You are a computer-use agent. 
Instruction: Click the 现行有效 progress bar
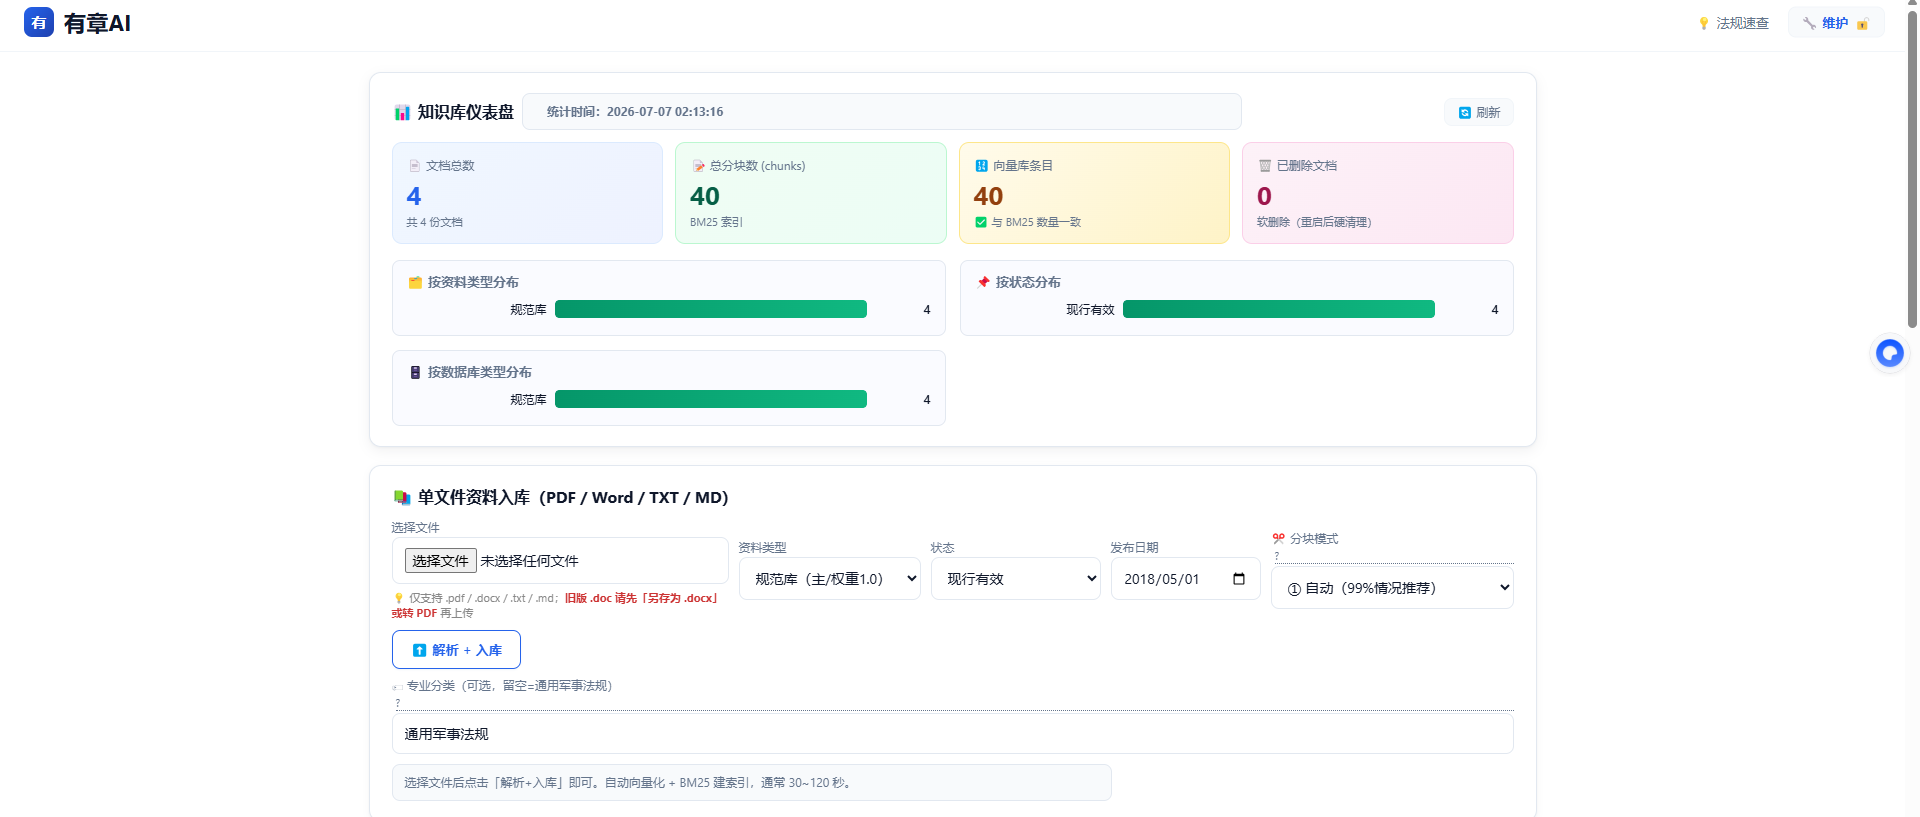click(x=1279, y=309)
